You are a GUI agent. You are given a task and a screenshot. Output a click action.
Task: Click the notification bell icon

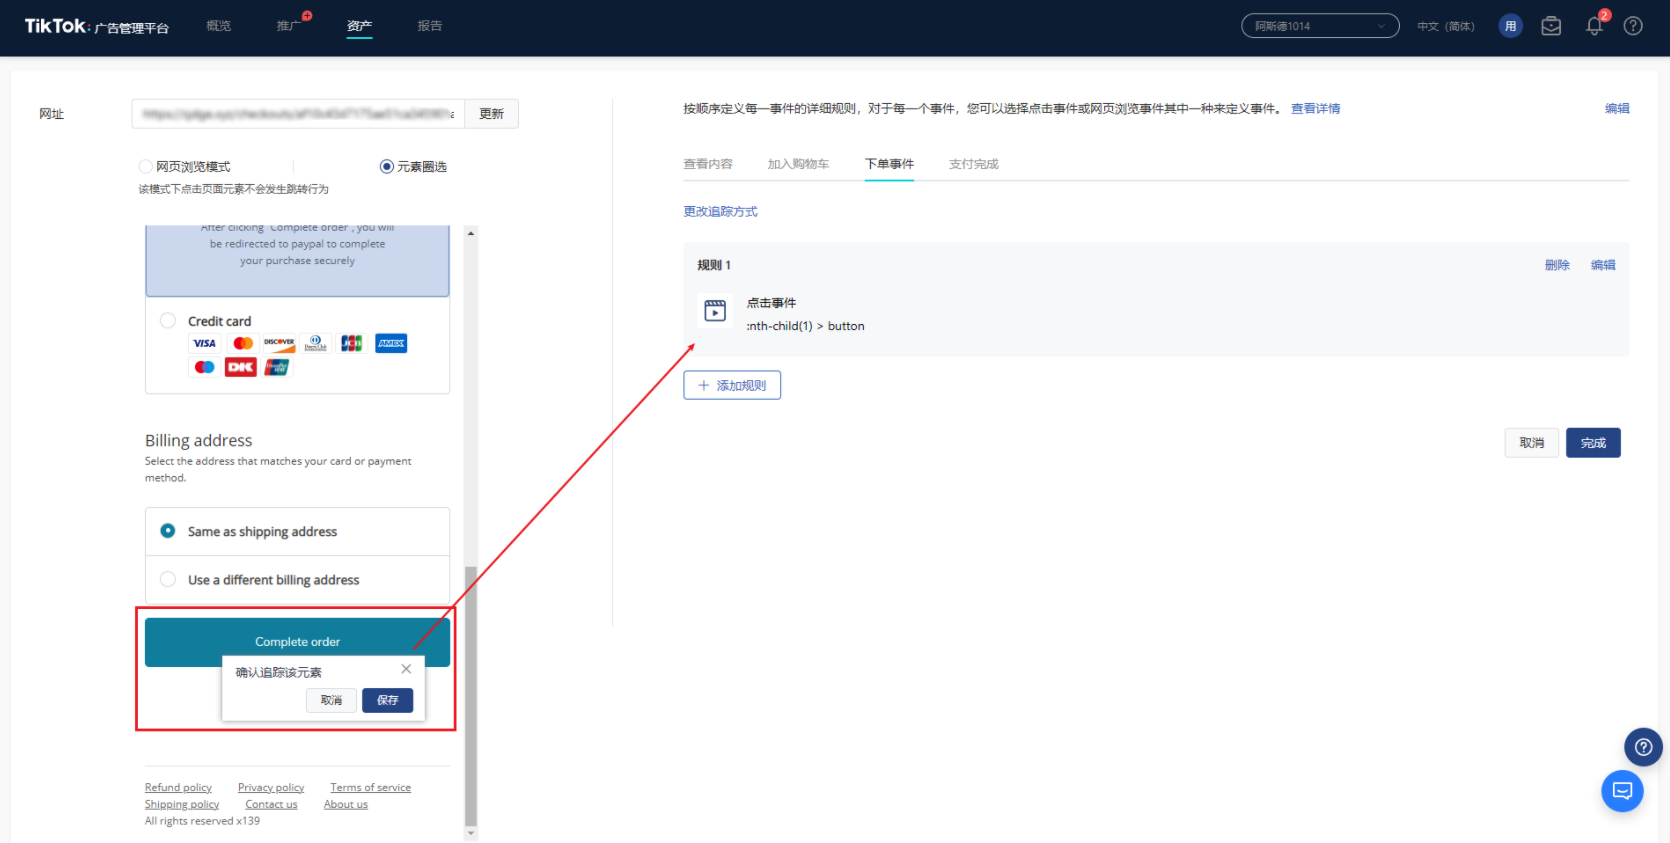(x=1594, y=27)
